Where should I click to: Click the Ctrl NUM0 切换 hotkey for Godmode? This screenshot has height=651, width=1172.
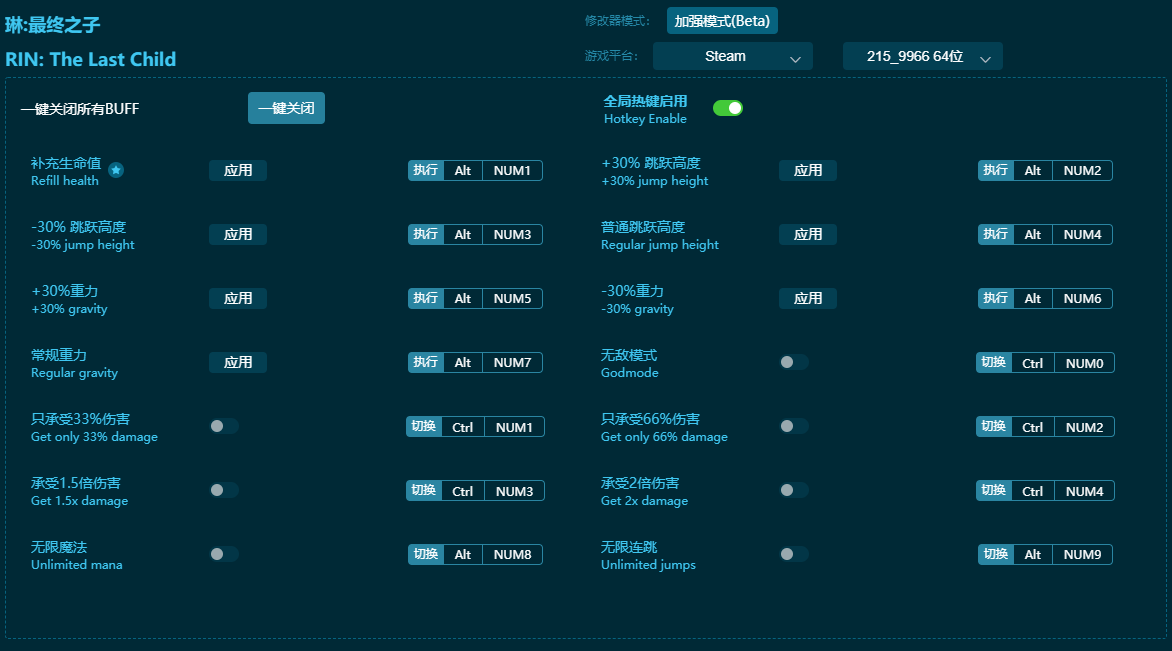[1045, 362]
